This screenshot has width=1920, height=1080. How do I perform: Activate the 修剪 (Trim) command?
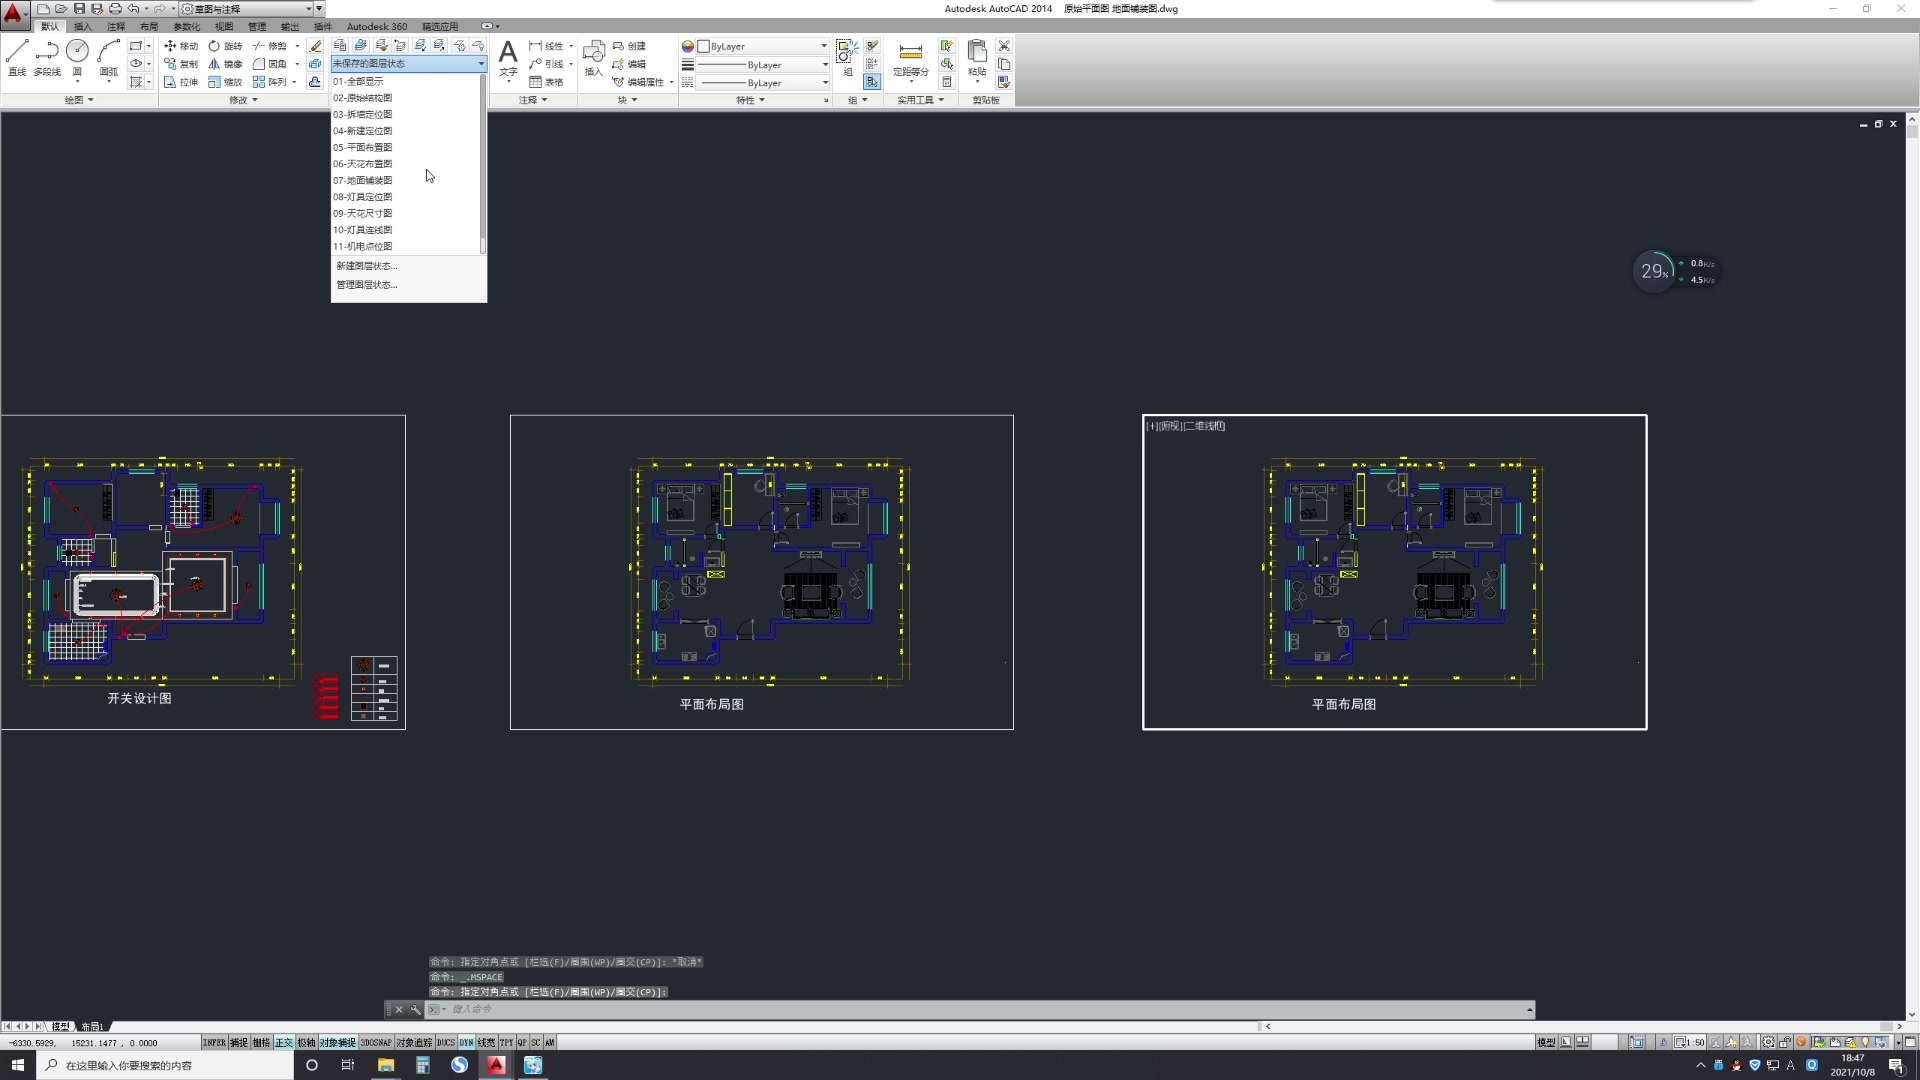click(270, 46)
